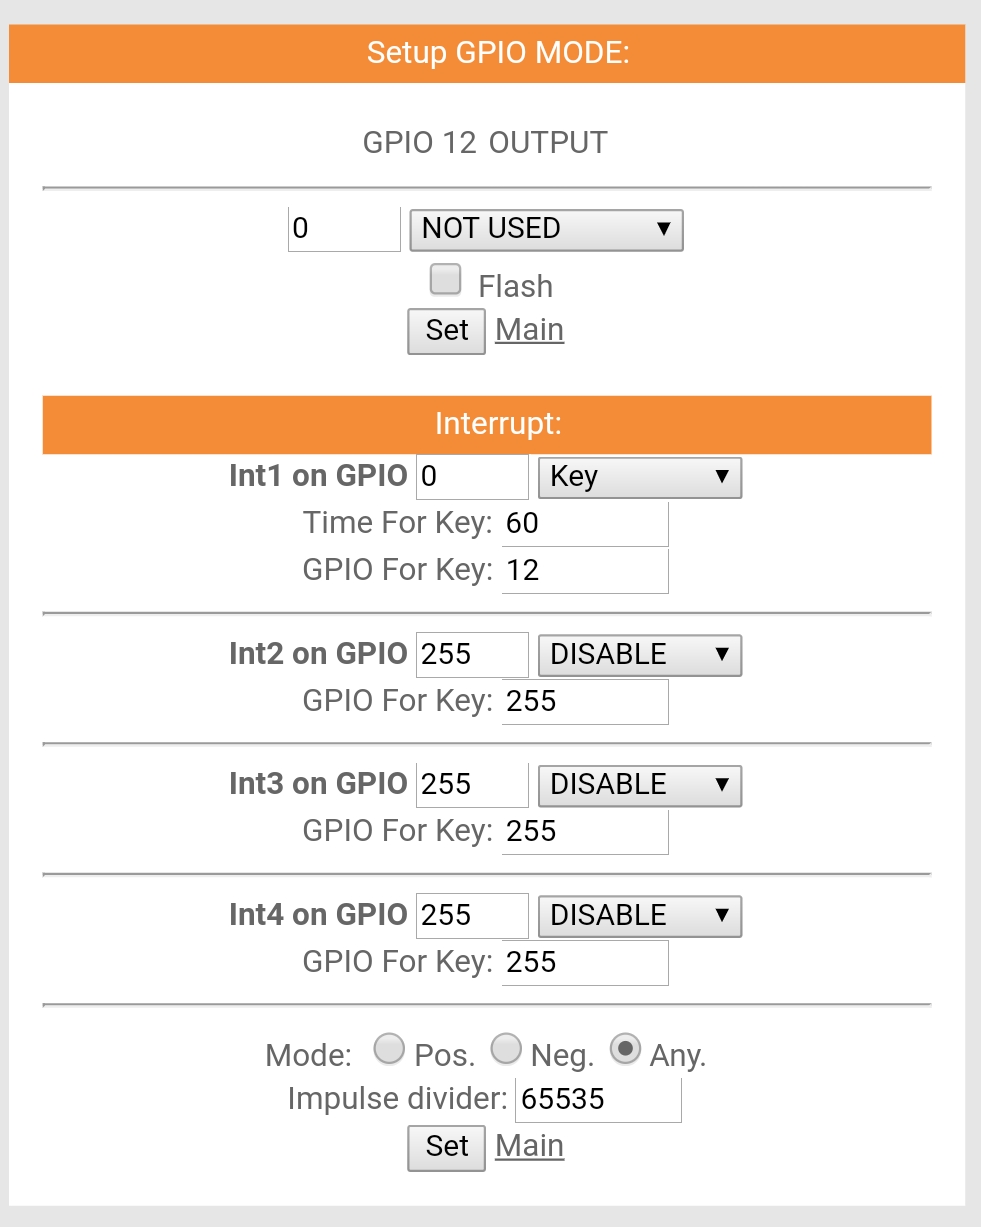Follow the bottom Main link

(x=530, y=1146)
